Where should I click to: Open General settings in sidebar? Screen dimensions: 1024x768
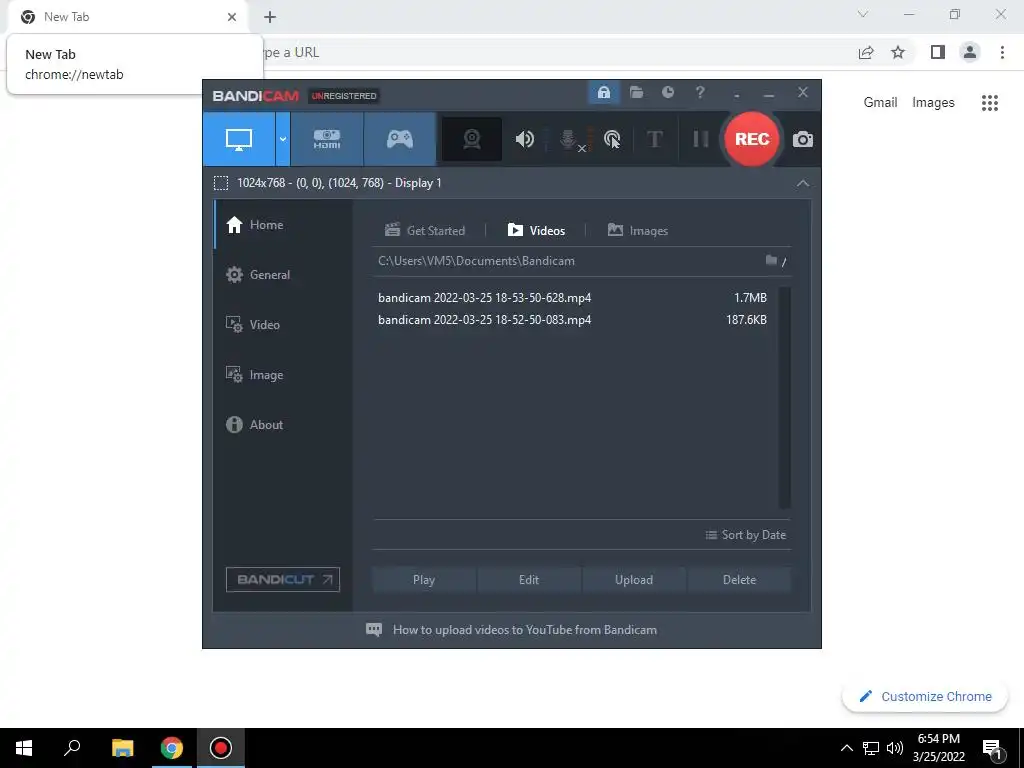click(283, 275)
